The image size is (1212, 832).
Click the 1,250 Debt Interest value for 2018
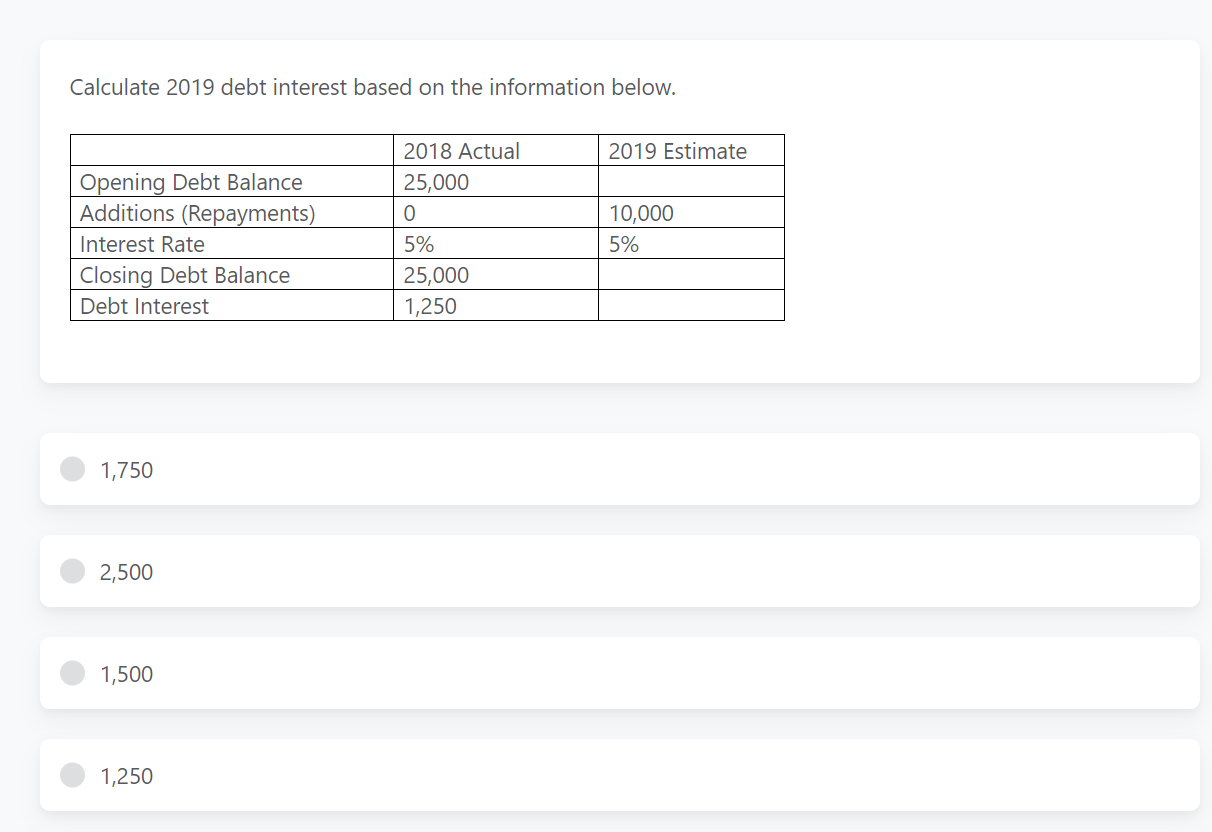tap(429, 306)
